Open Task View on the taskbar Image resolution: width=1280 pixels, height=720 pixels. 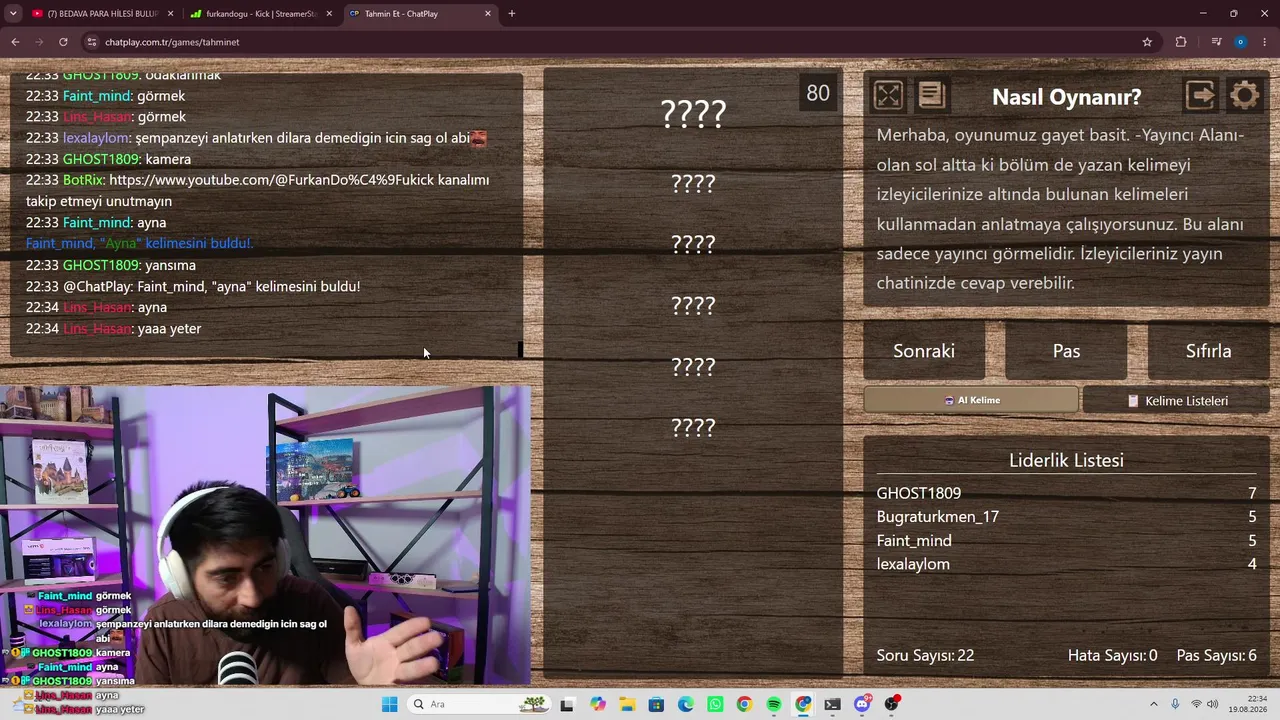click(x=567, y=704)
